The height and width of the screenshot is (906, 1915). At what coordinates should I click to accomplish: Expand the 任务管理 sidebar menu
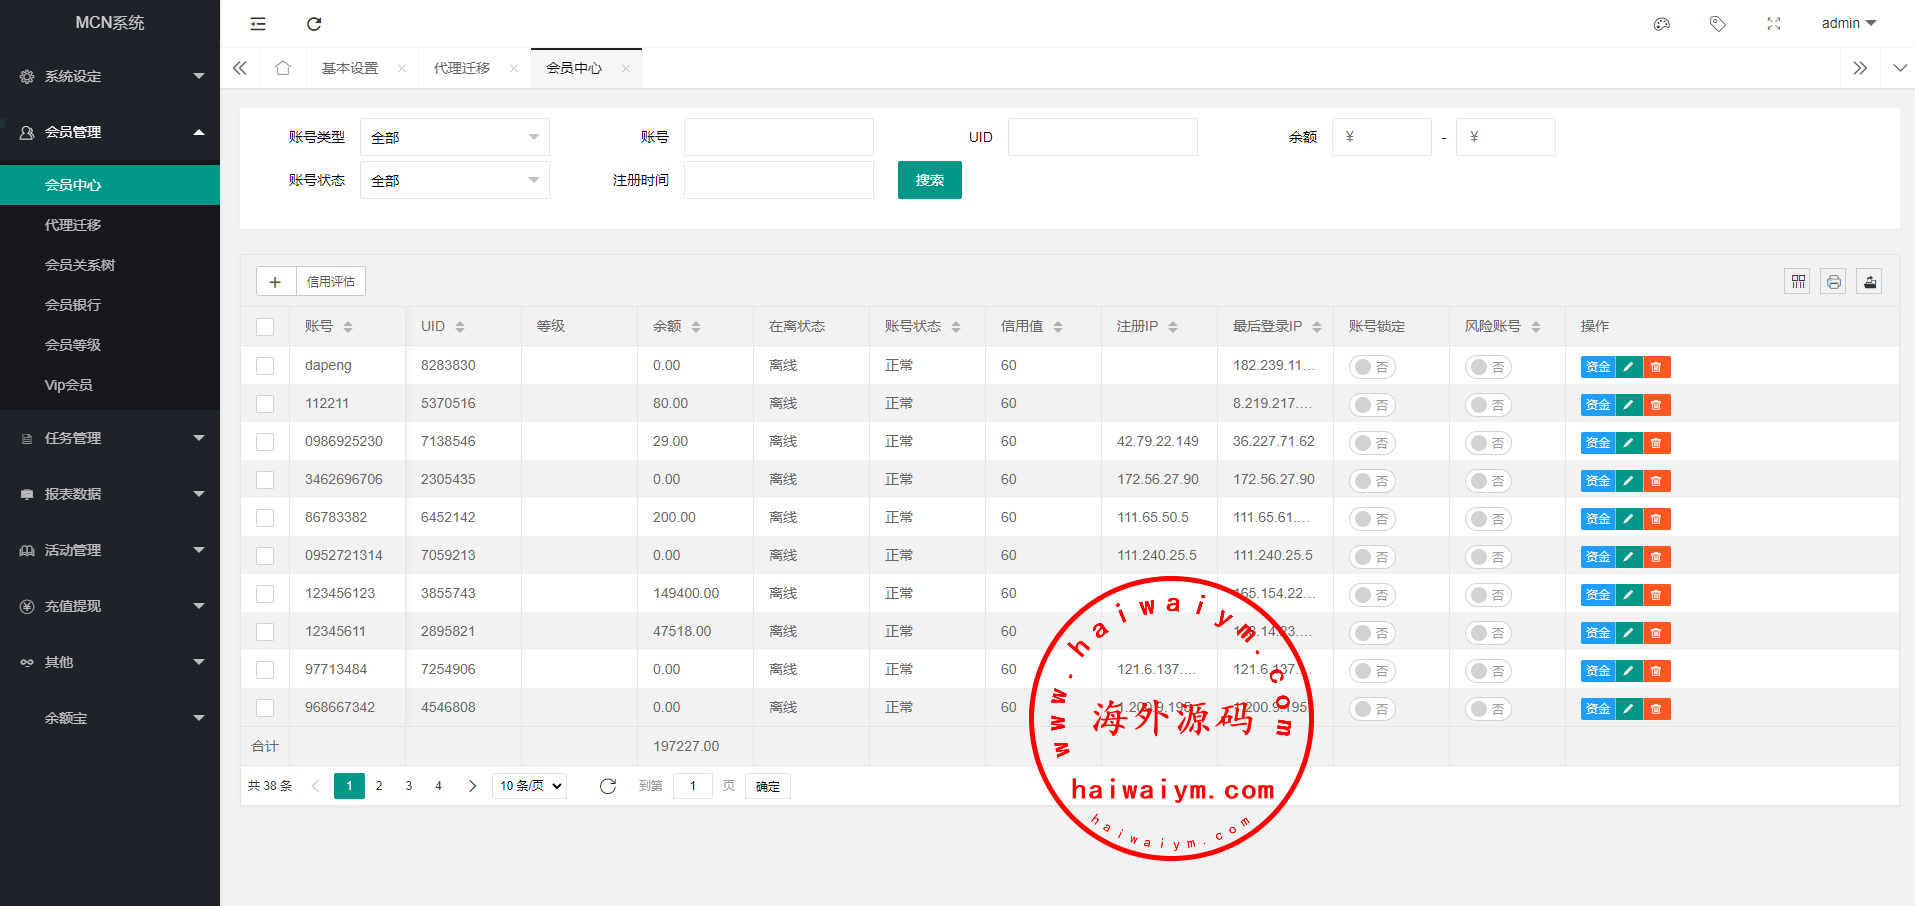coord(110,438)
